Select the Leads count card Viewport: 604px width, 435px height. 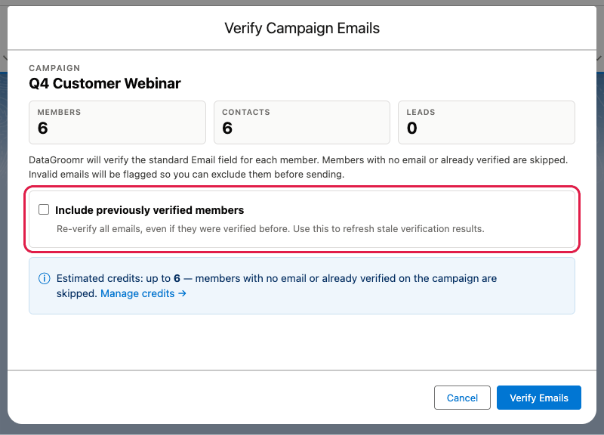click(x=487, y=123)
